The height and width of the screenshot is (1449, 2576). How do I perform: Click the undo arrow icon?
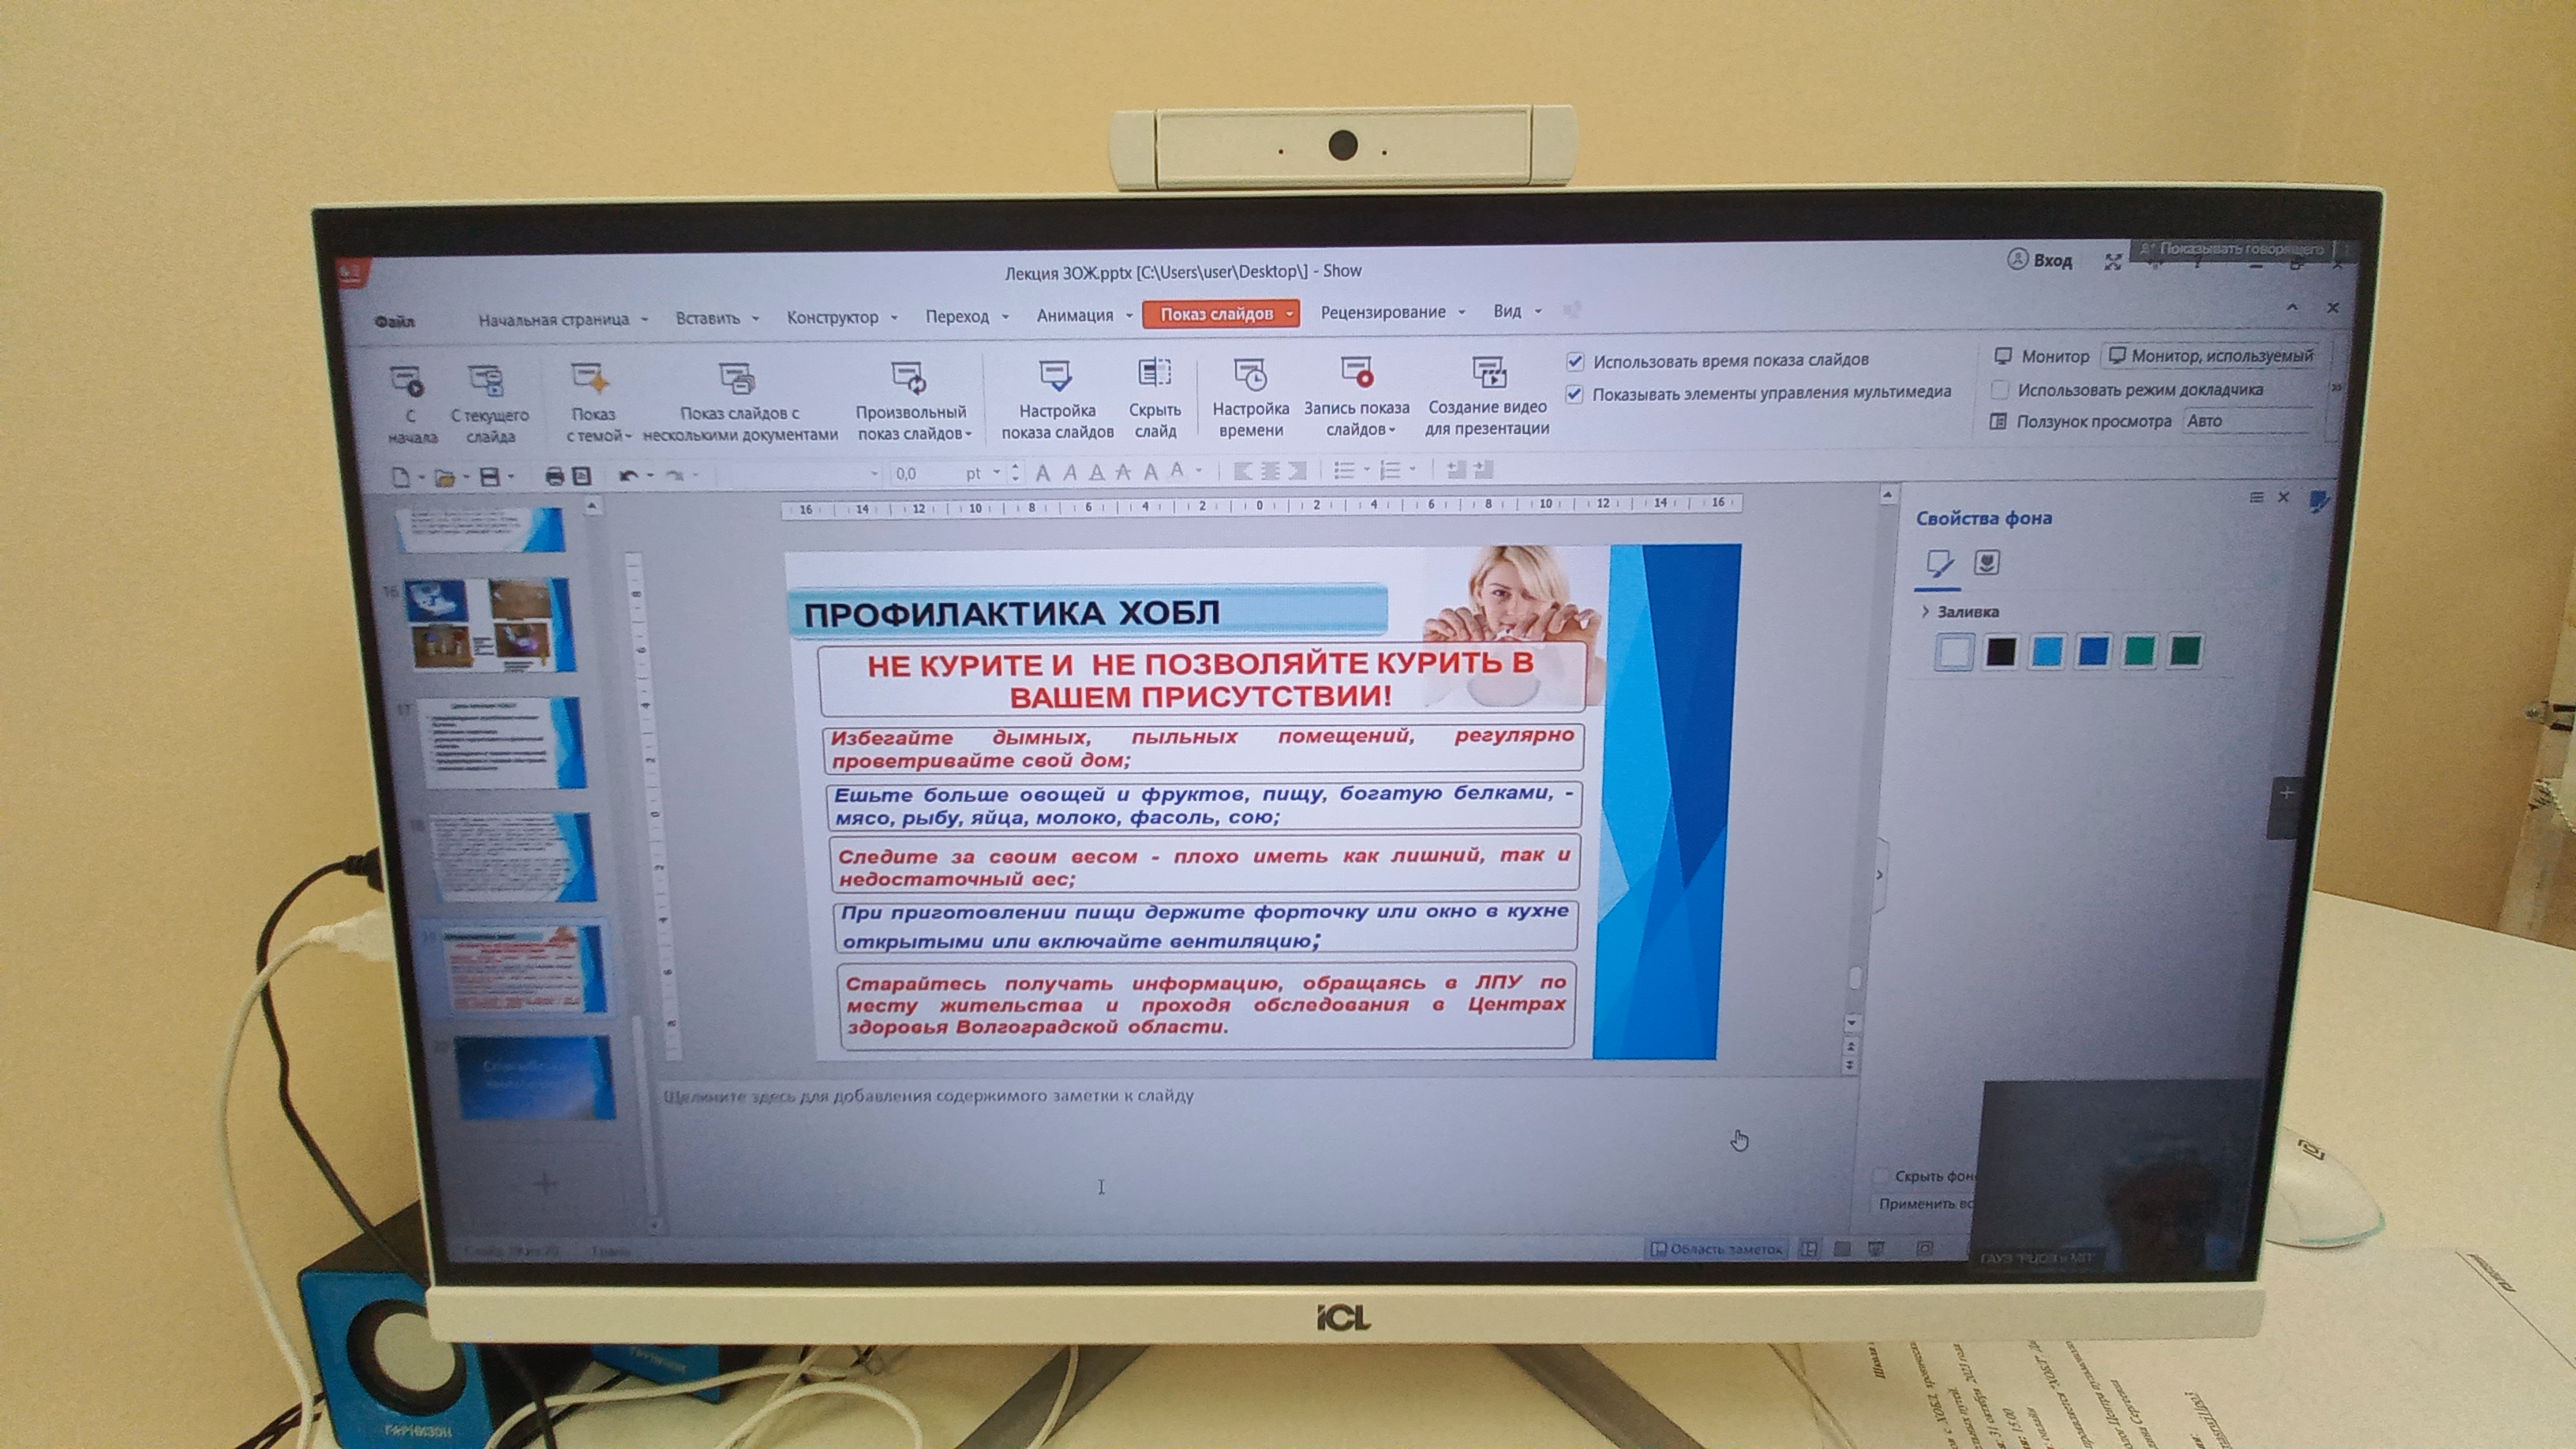click(628, 475)
